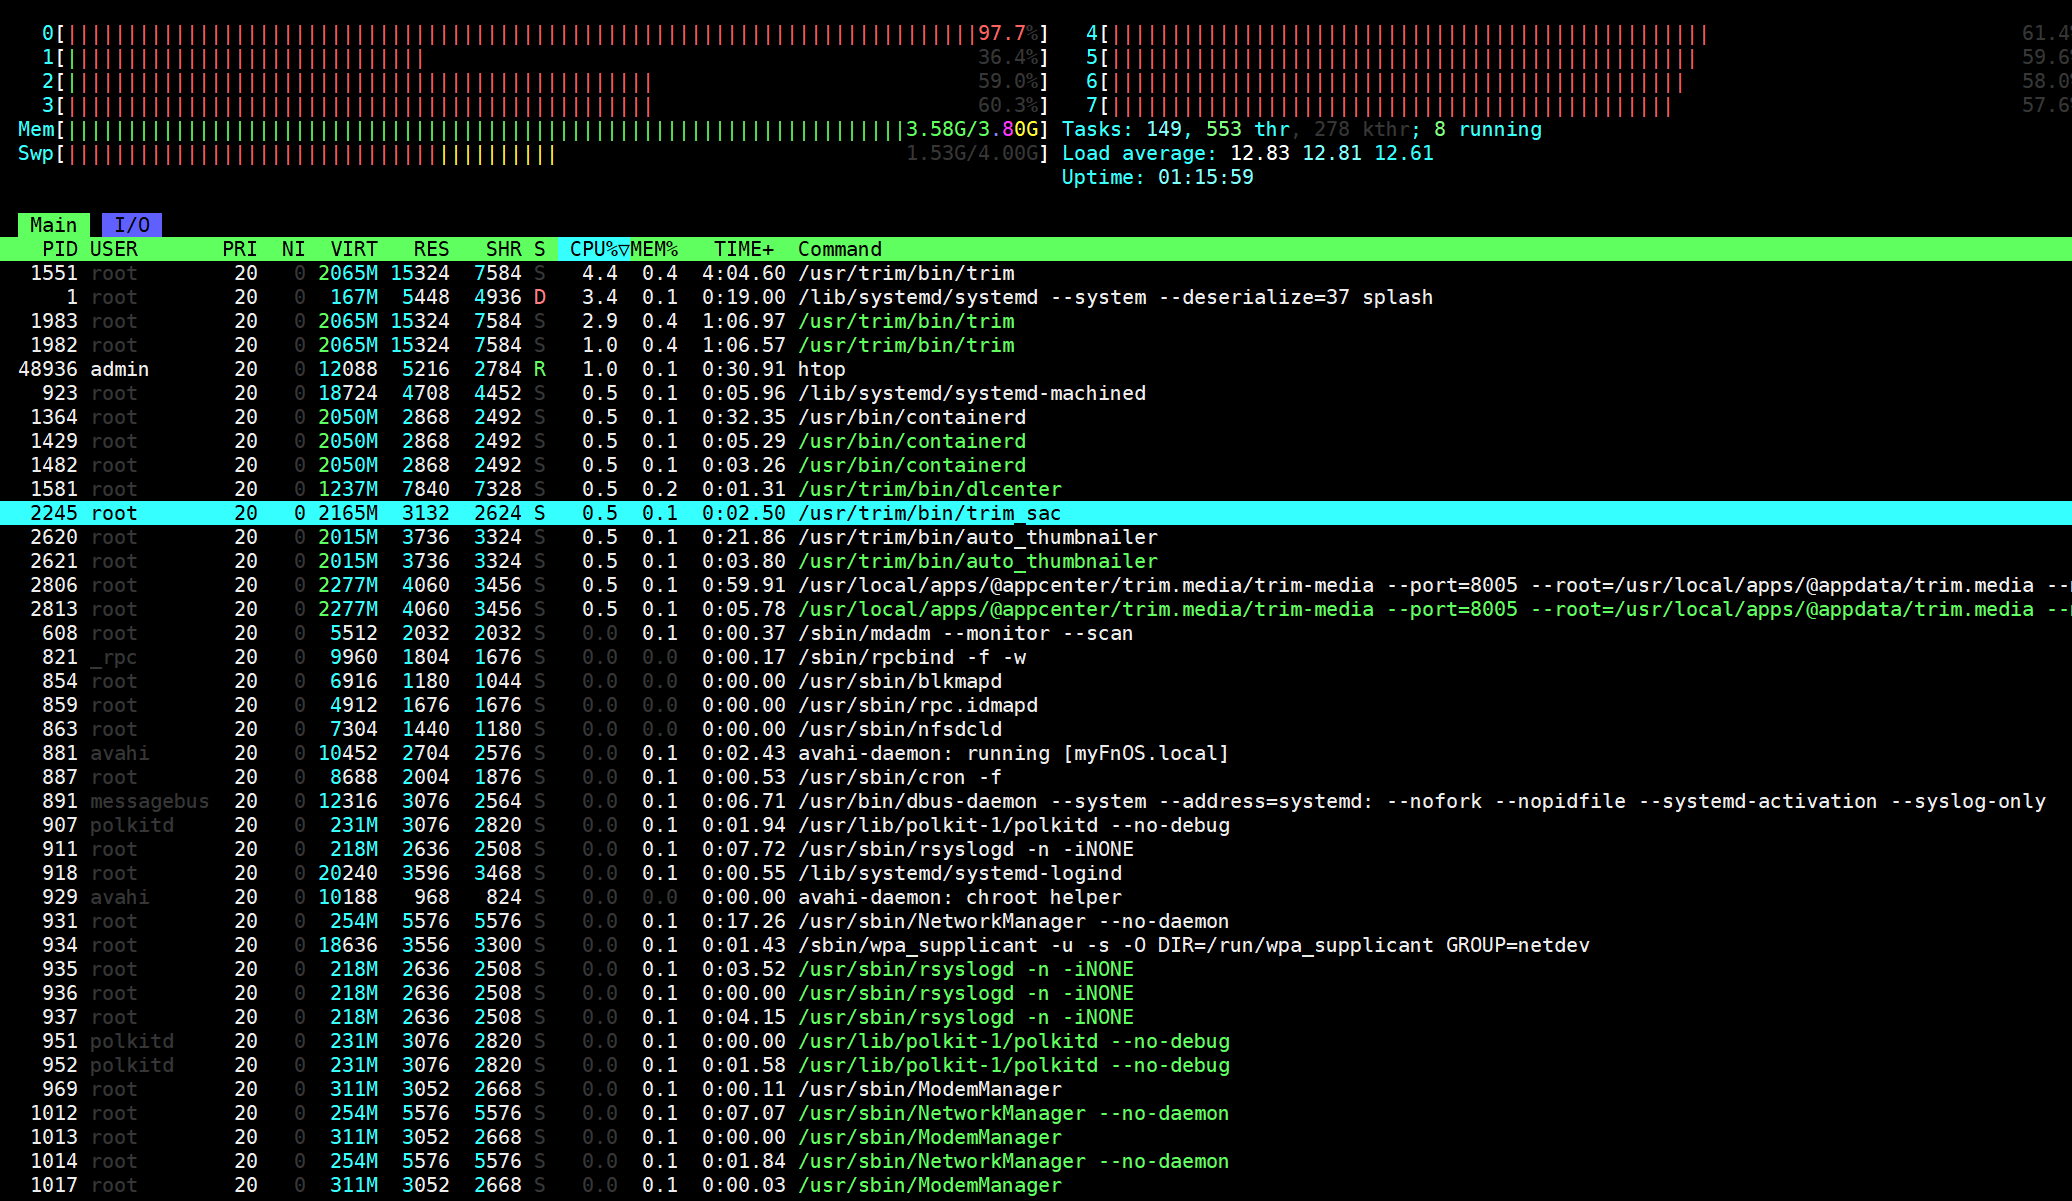Screen dimensions: 2072x1201
Task: Select the Main tab
Action: point(53,225)
